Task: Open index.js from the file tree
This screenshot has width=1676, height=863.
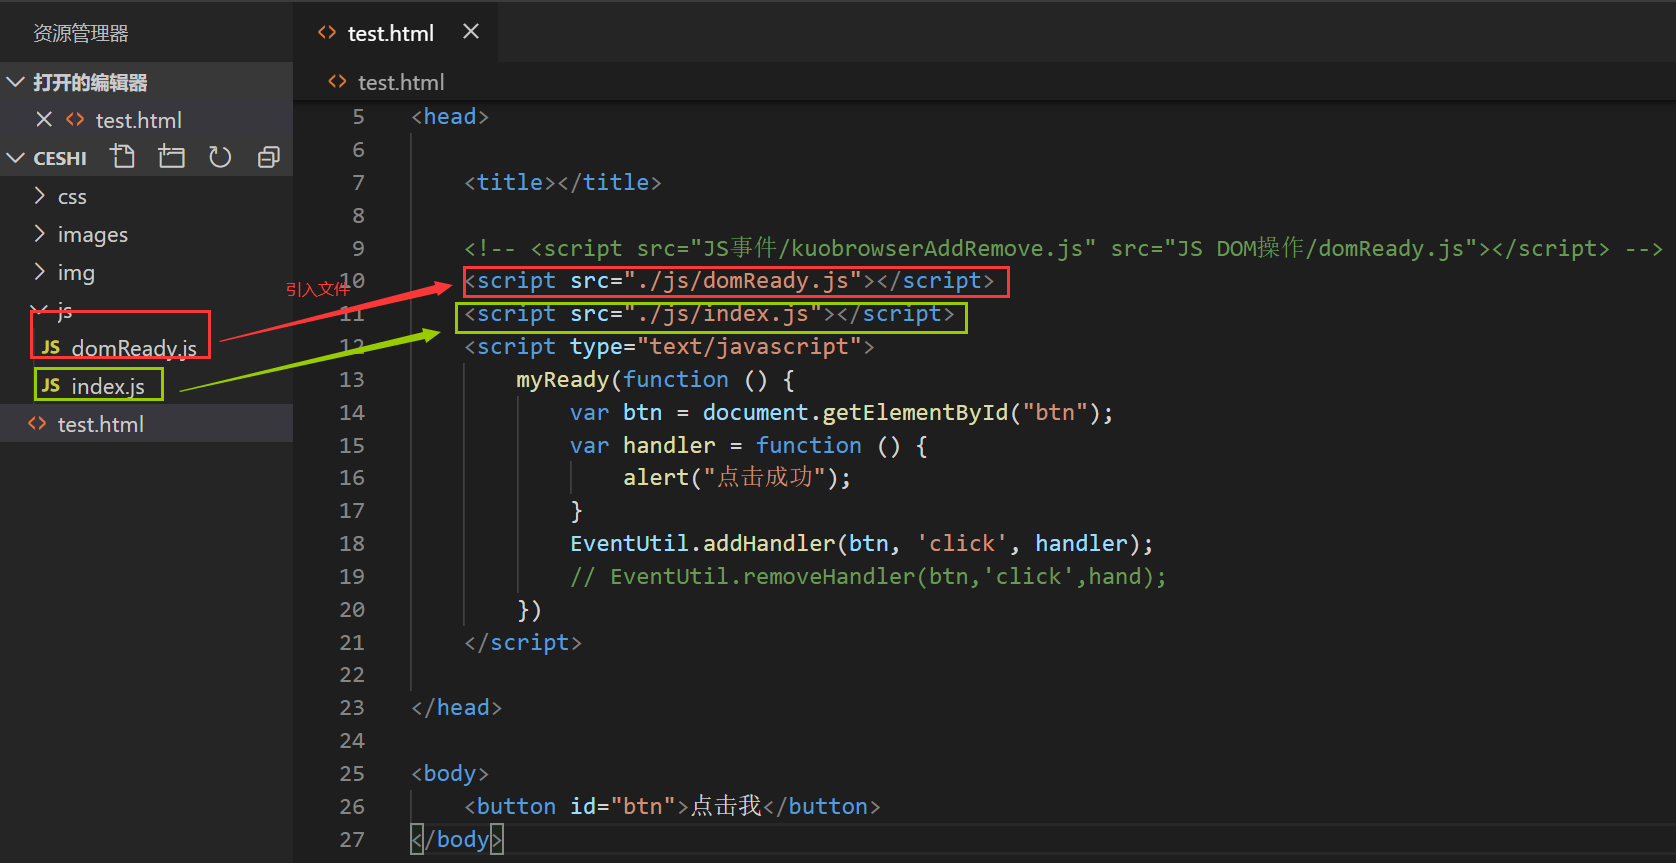Action: click(x=108, y=386)
